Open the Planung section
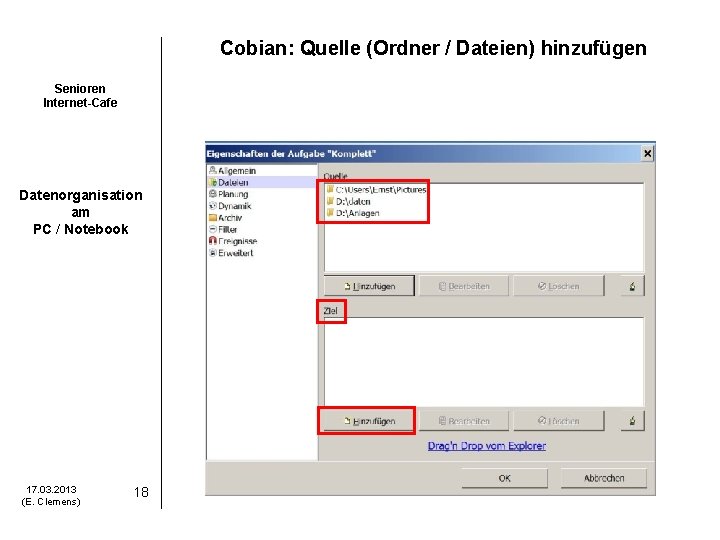The image size is (720, 540). tap(229, 194)
